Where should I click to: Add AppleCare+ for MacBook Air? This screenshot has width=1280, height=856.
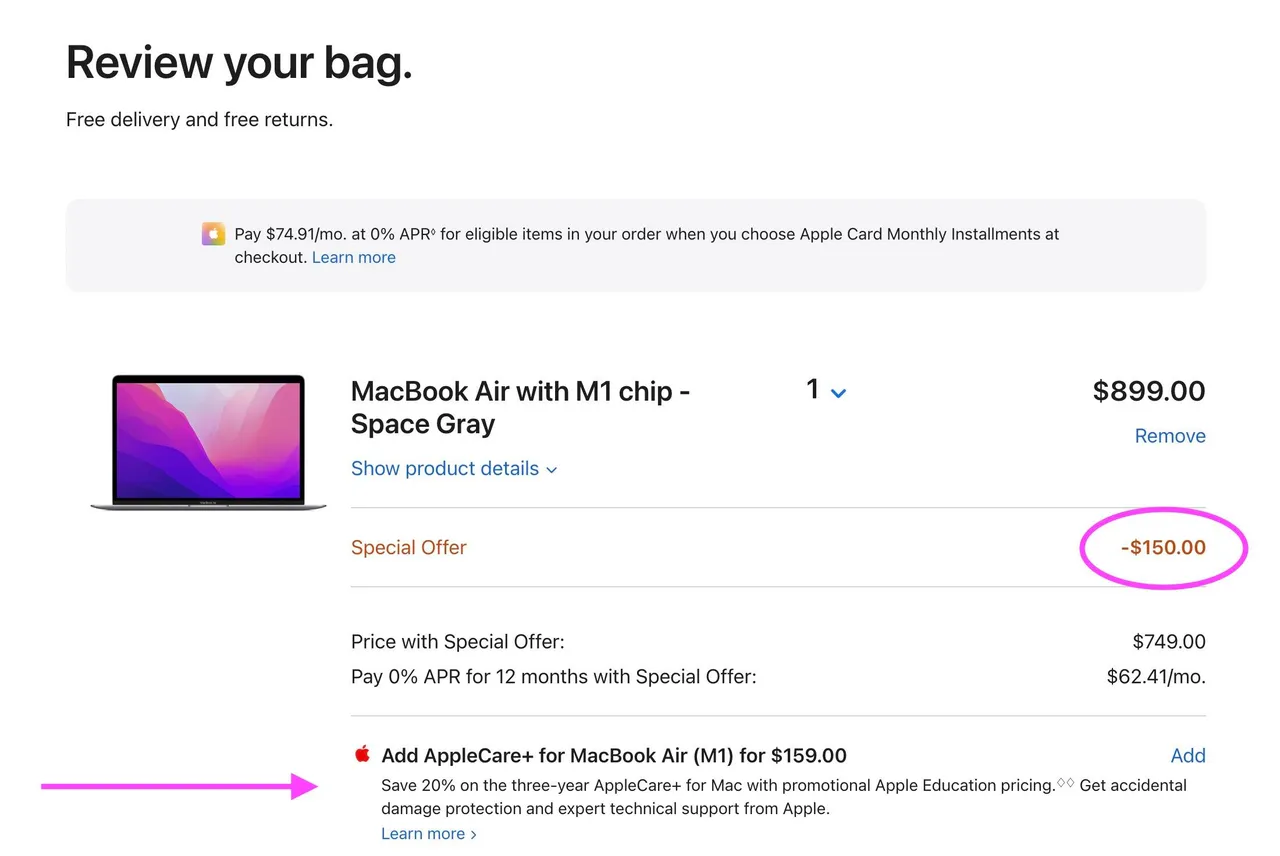(x=1188, y=755)
